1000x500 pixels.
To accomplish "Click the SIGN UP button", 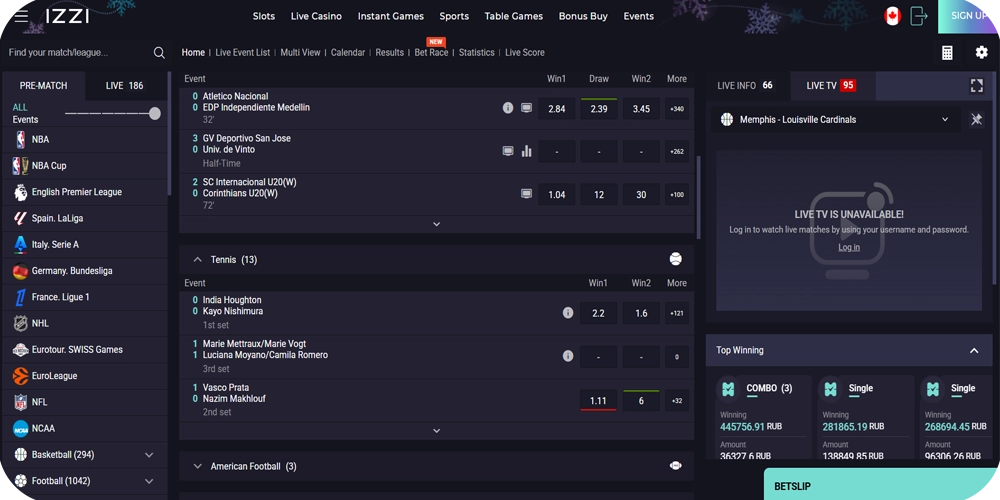I will point(969,16).
